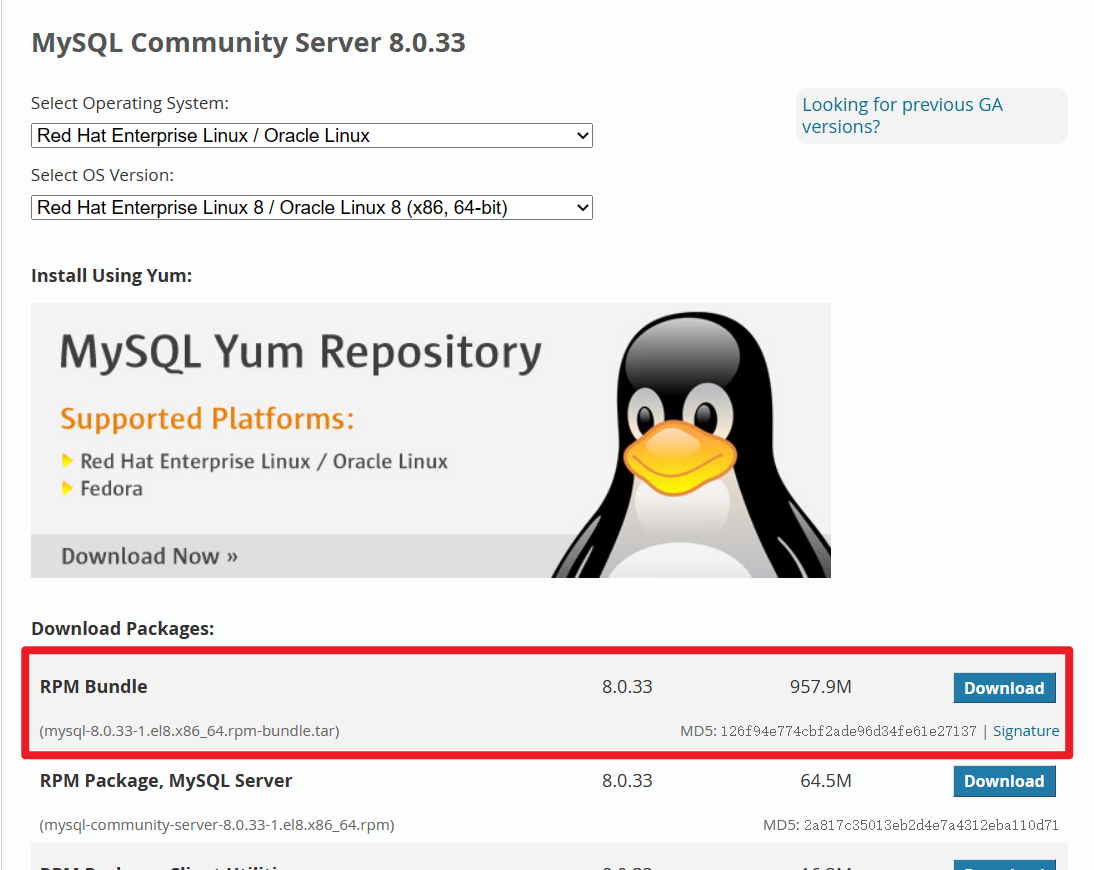Click the 'MySQL Community Server 8.0.33' heading

coord(248,43)
